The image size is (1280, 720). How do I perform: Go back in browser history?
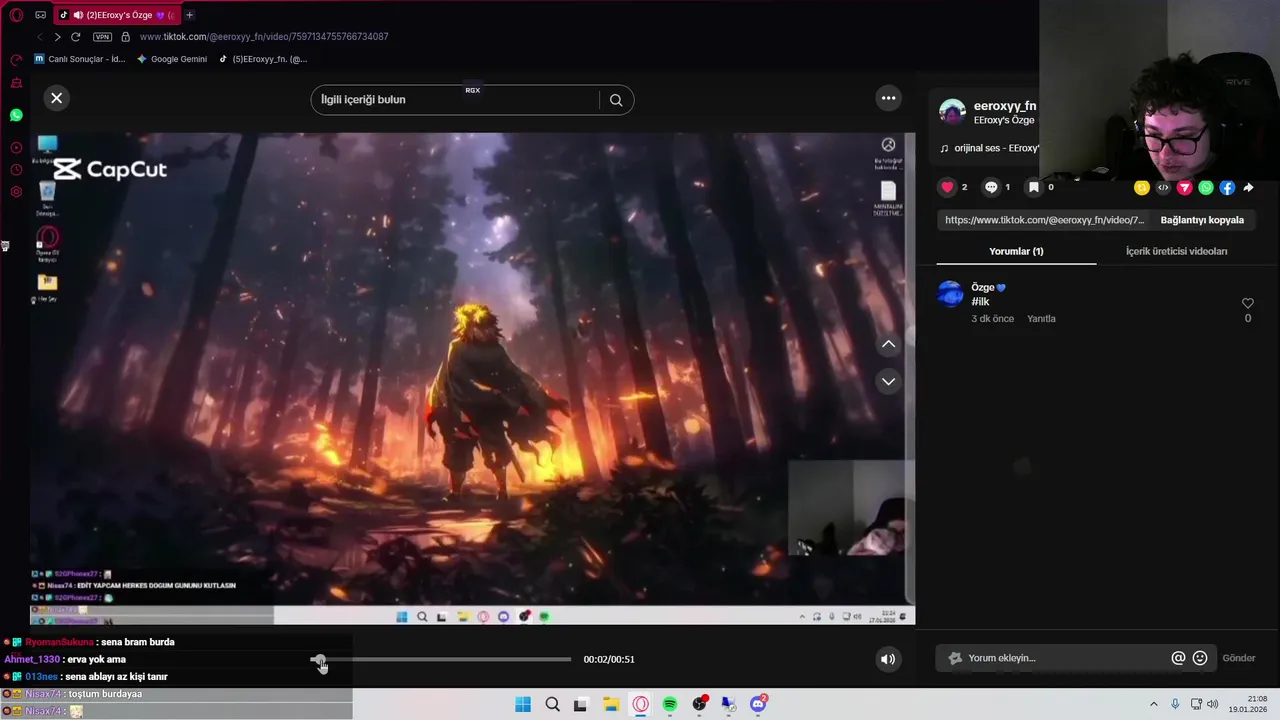40,37
